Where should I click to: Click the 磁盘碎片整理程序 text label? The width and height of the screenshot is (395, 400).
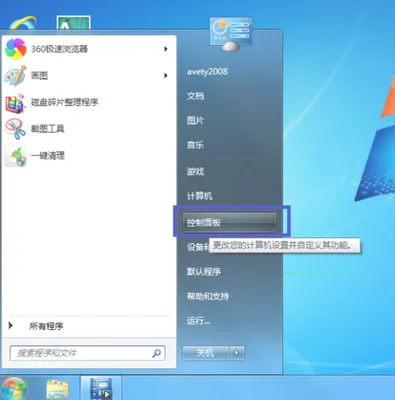pos(65,102)
